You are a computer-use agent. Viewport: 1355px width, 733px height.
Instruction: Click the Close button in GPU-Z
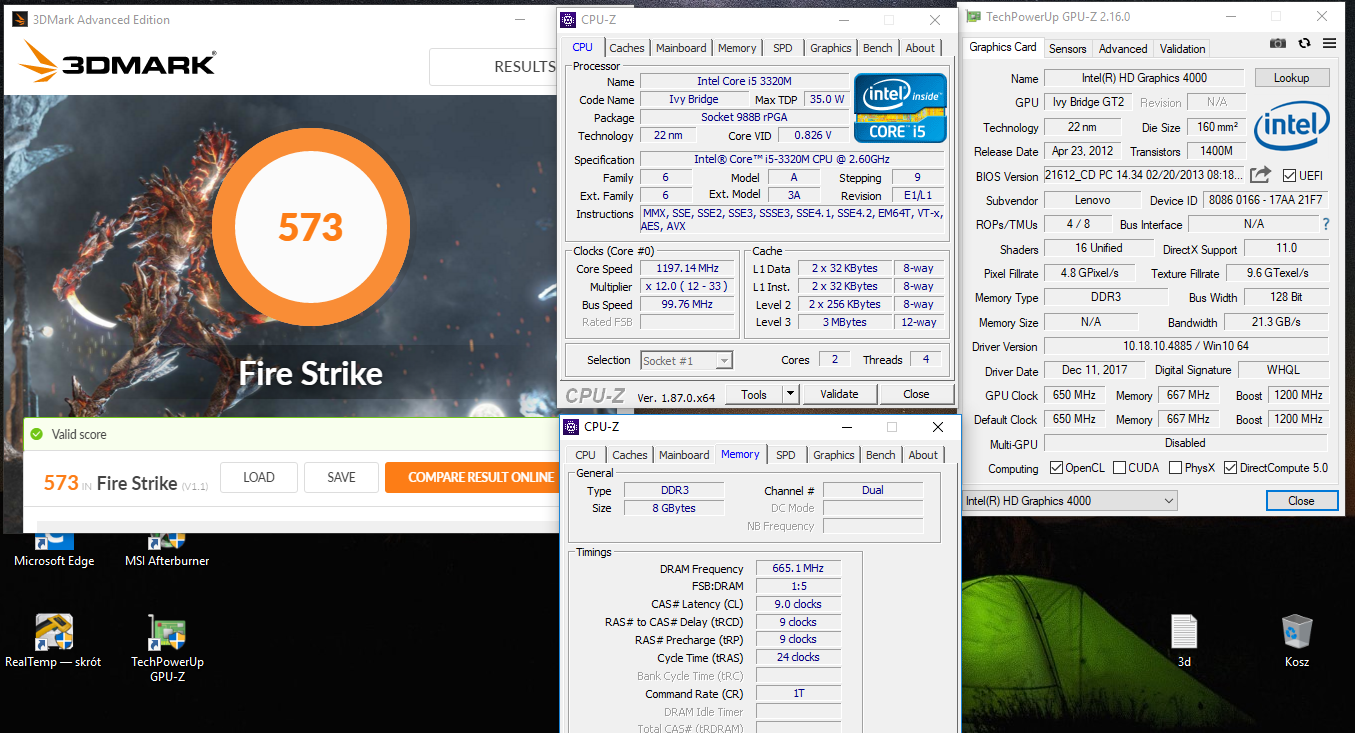(1301, 500)
